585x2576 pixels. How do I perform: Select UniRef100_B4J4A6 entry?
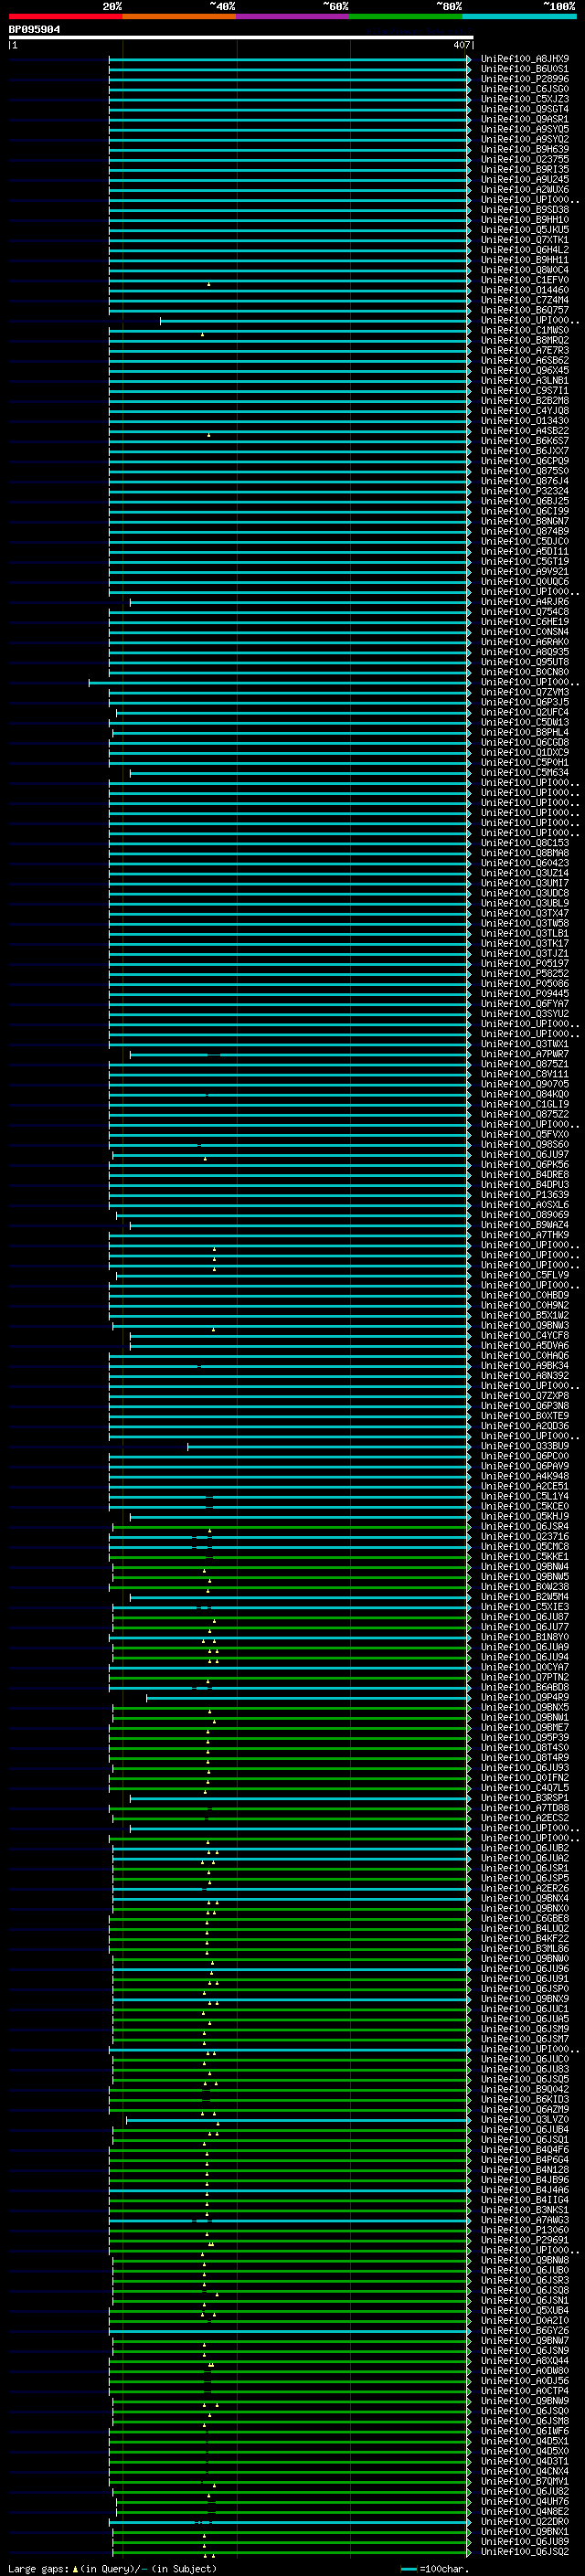524,2190
